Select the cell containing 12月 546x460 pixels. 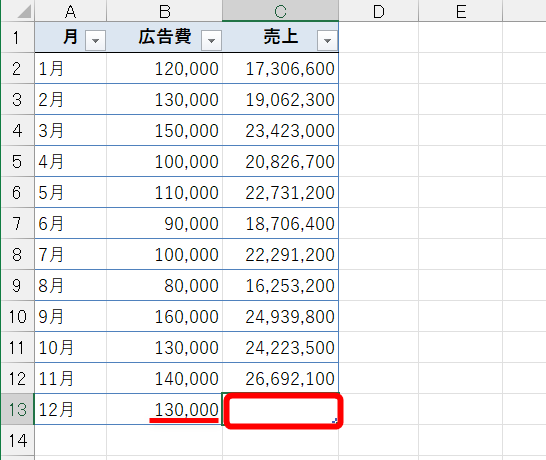(x=71, y=409)
